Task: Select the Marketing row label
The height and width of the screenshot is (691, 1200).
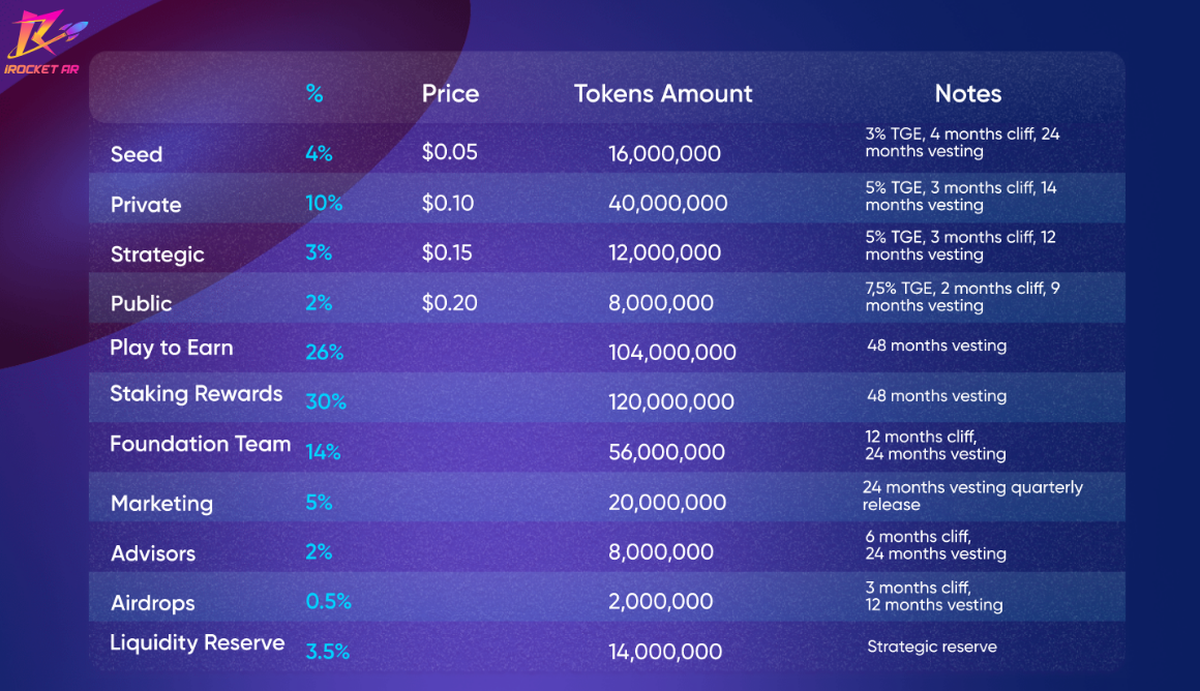Action: (x=161, y=503)
